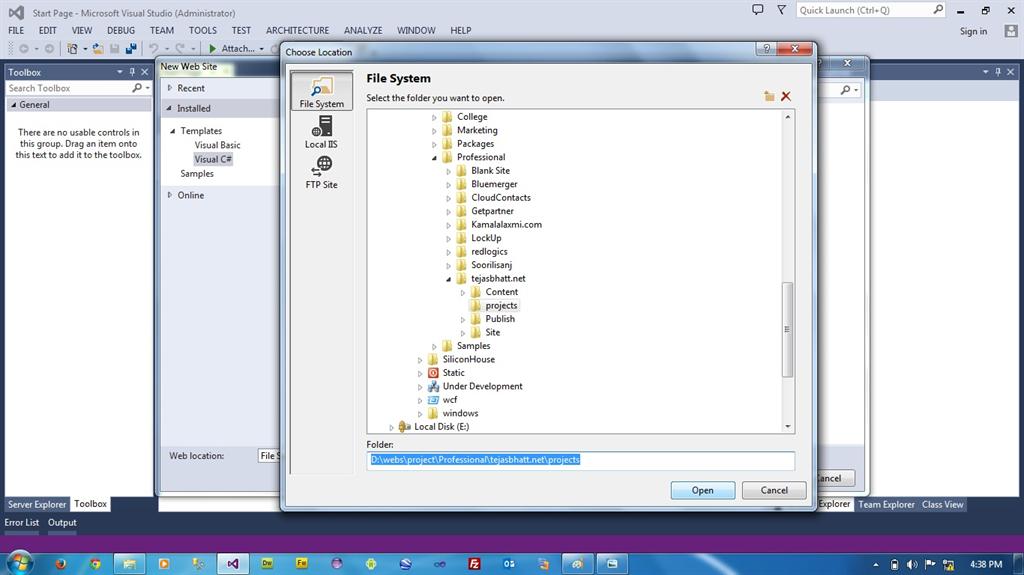Click the Attach start debugging arrow
The image size is (1024, 575).
[212, 48]
